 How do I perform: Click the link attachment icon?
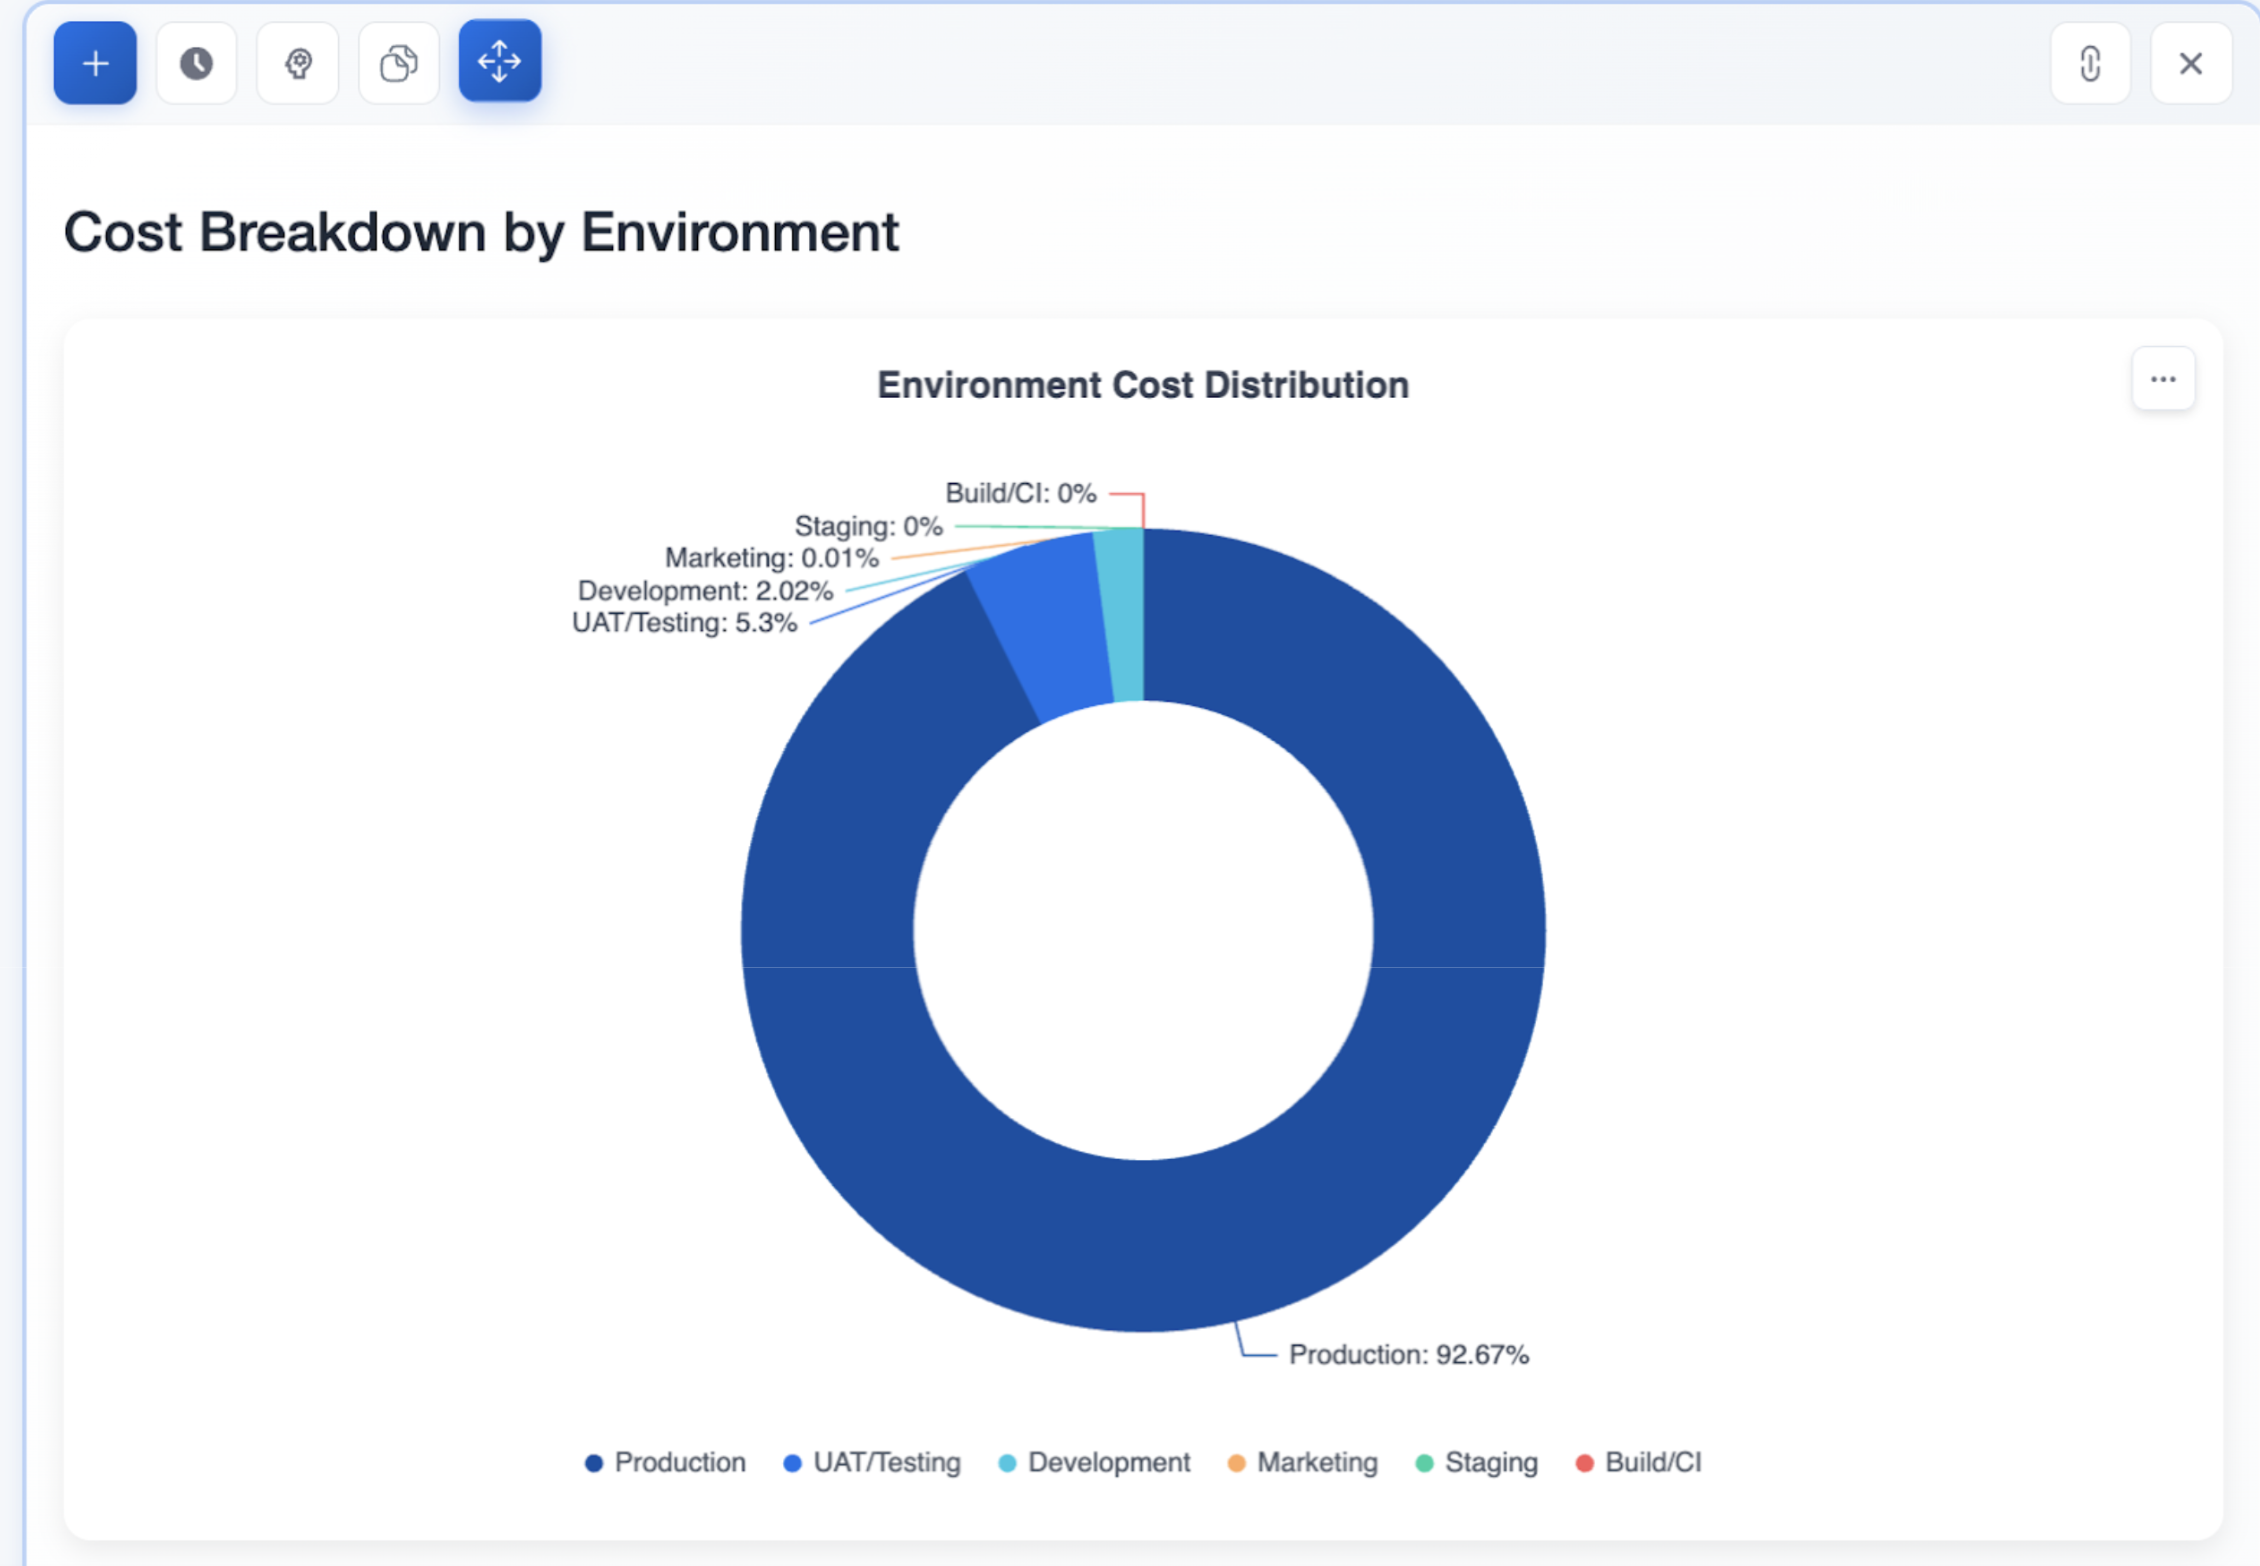[x=2089, y=63]
